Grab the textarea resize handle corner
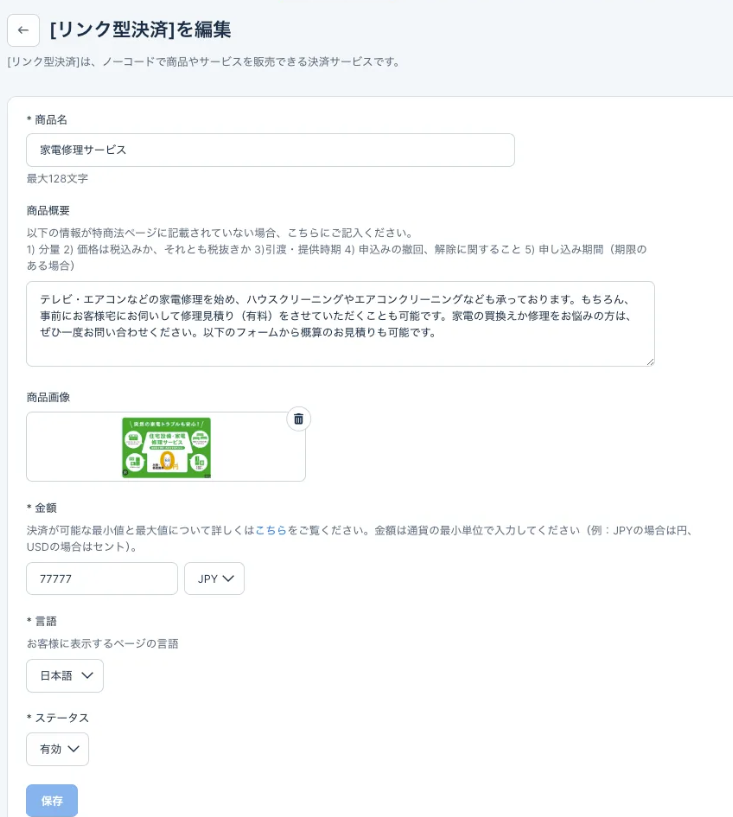This screenshot has width=733, height=817. click(649, 361)
